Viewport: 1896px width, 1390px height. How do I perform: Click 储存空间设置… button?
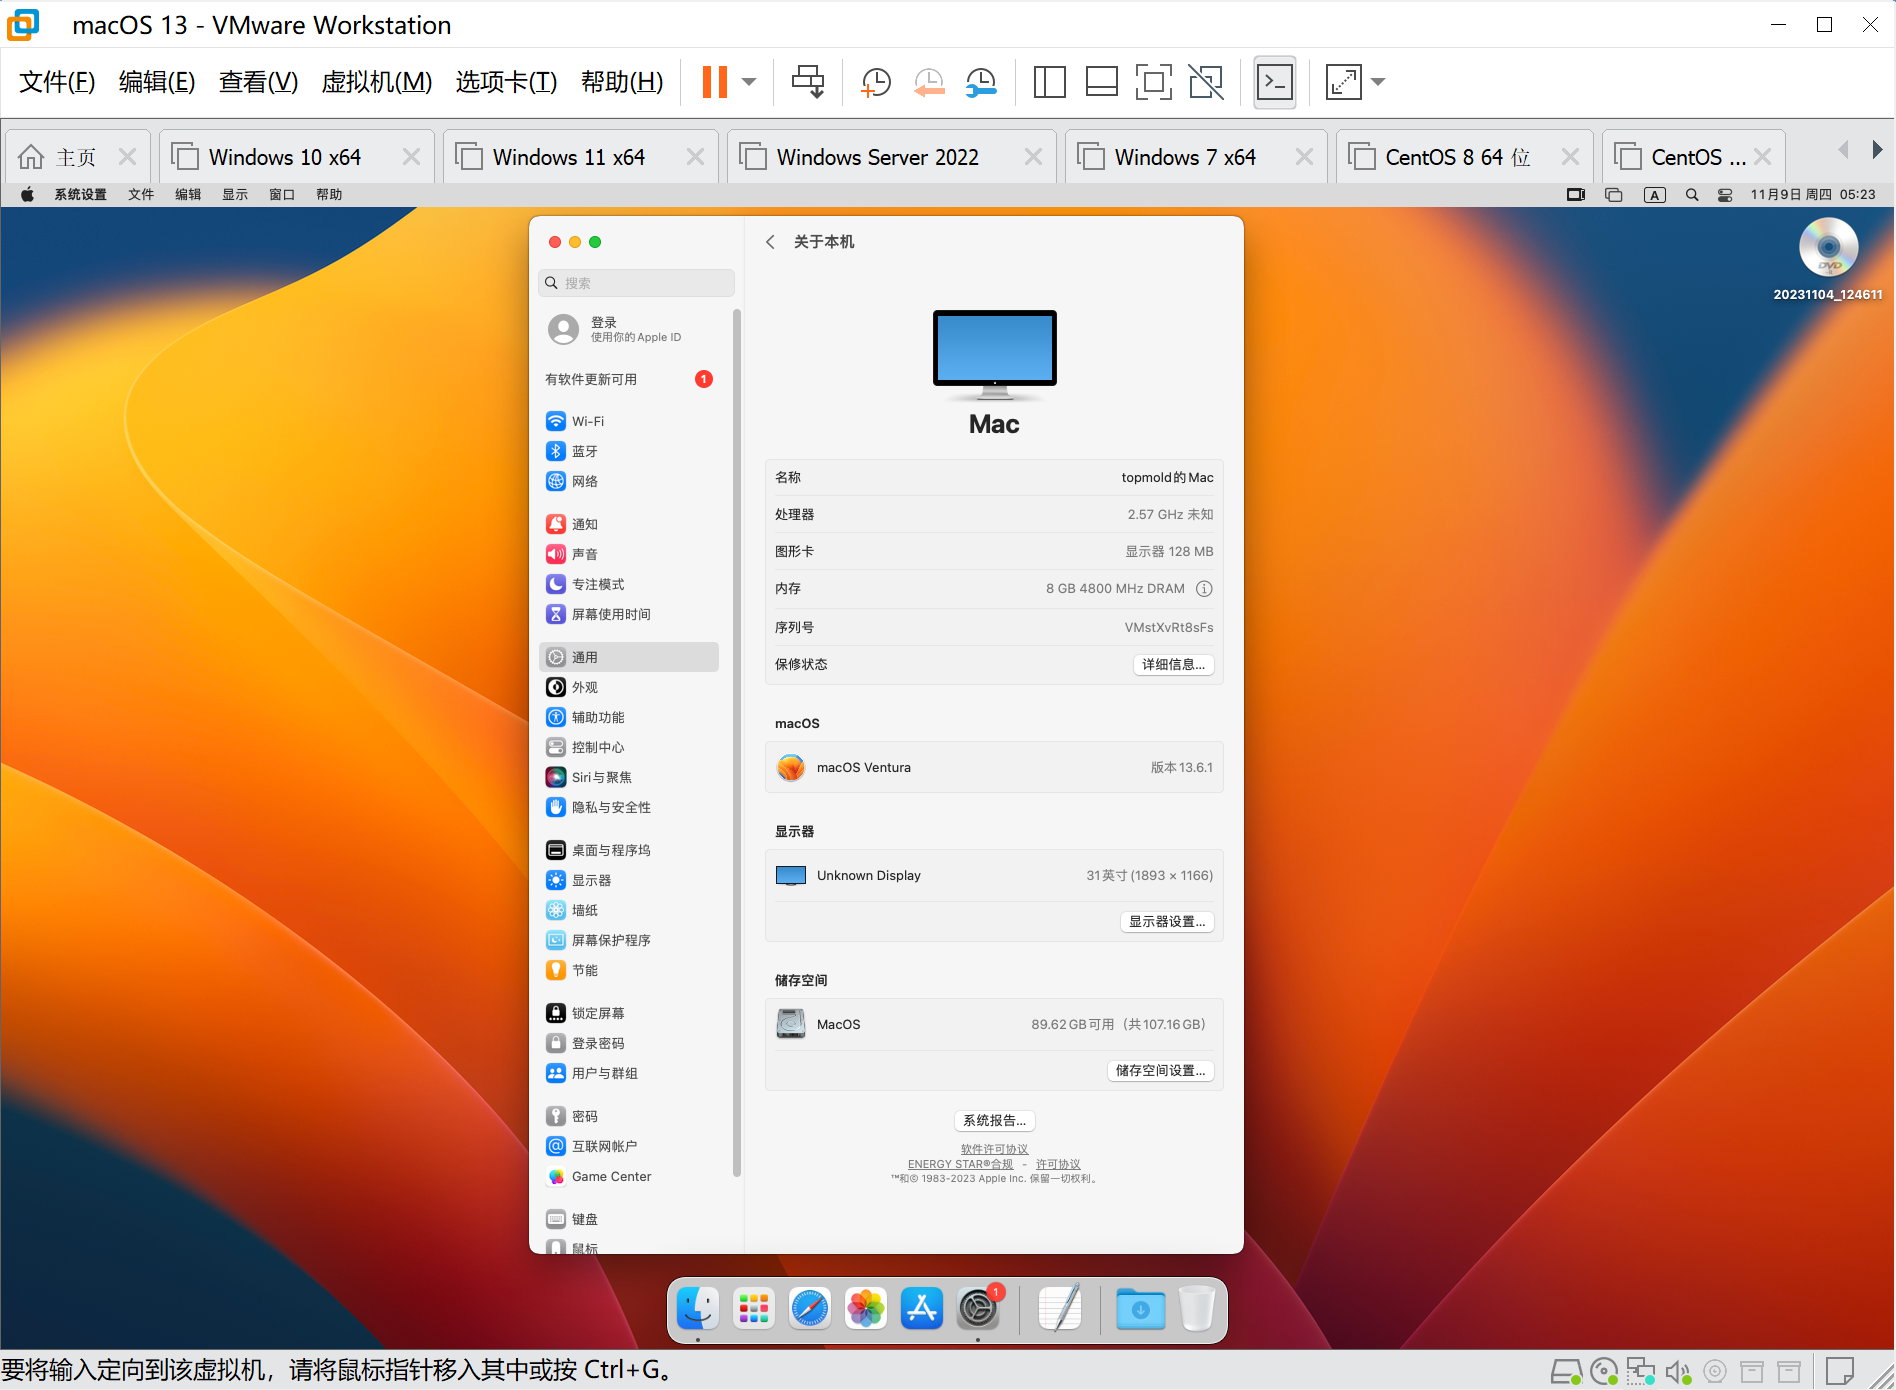(x=1160, y=1070)
